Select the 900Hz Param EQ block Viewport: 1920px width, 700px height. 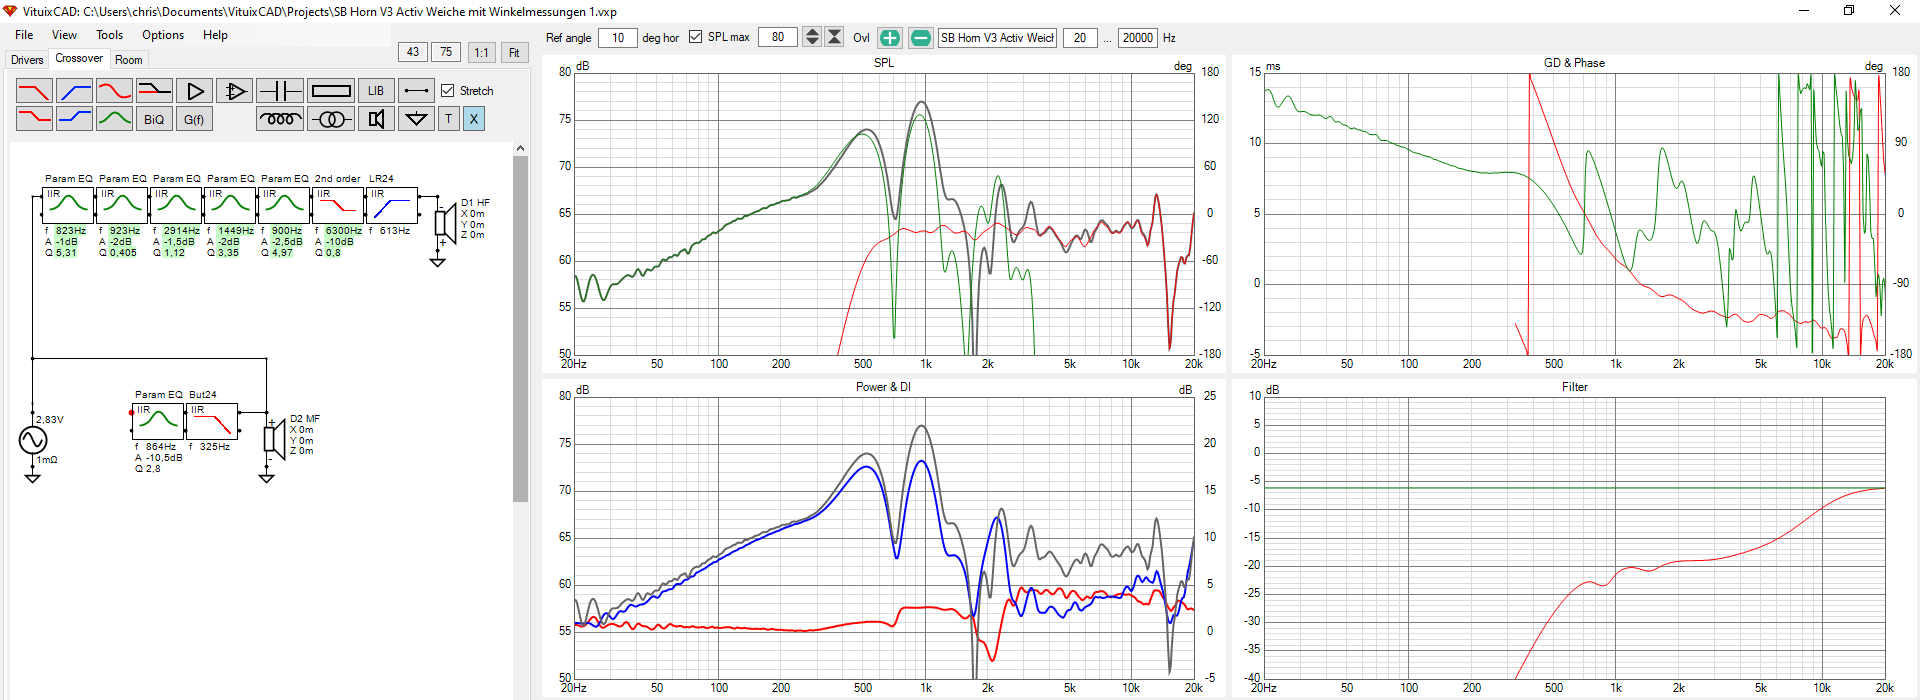click(x=284, y=205)
